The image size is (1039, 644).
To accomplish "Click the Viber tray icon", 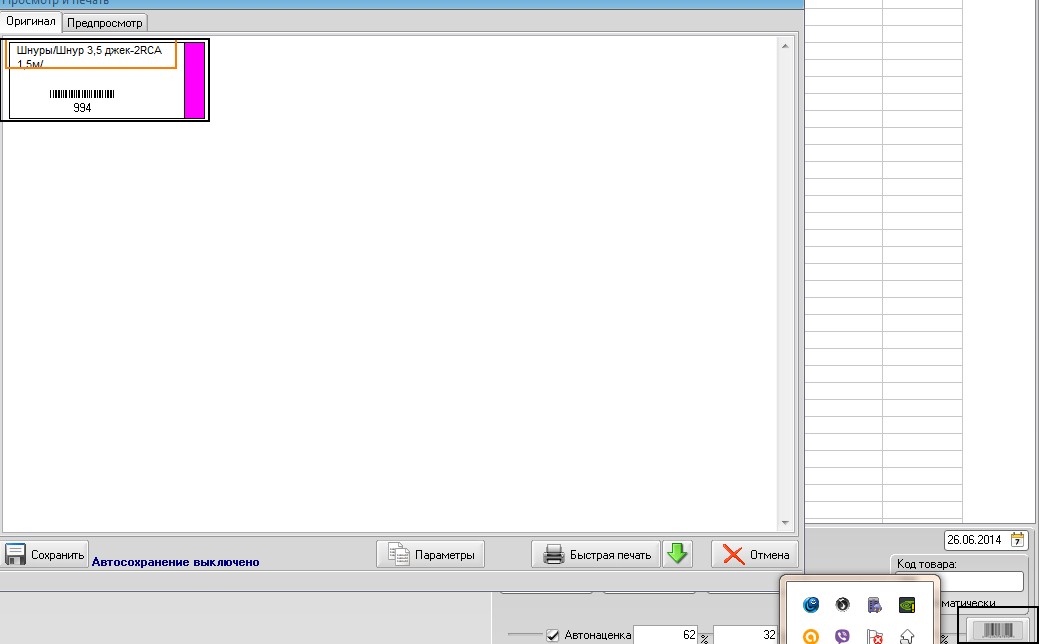I will tap(842, 637).
